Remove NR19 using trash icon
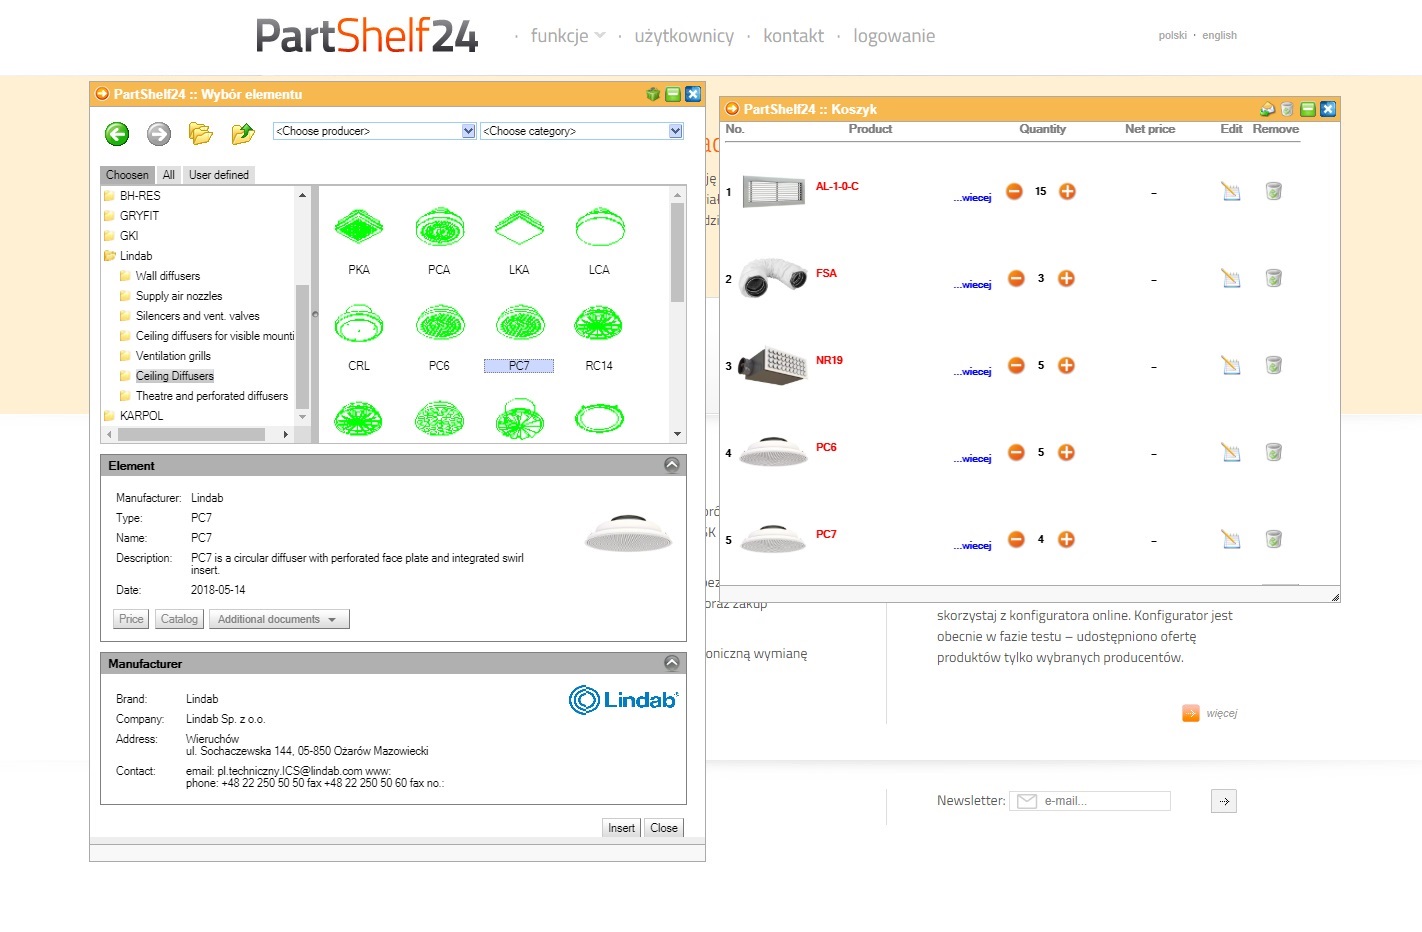The image size is (1422, 932). pyautogui.click(x=1273, y=365)
